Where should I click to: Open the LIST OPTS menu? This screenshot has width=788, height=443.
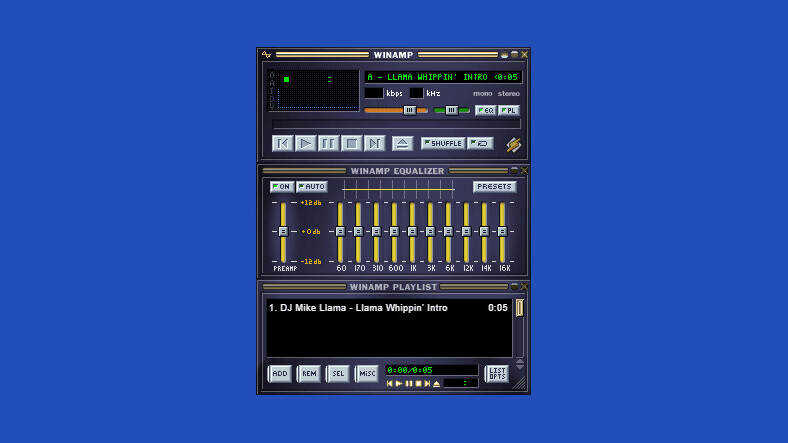click(497, 373)
